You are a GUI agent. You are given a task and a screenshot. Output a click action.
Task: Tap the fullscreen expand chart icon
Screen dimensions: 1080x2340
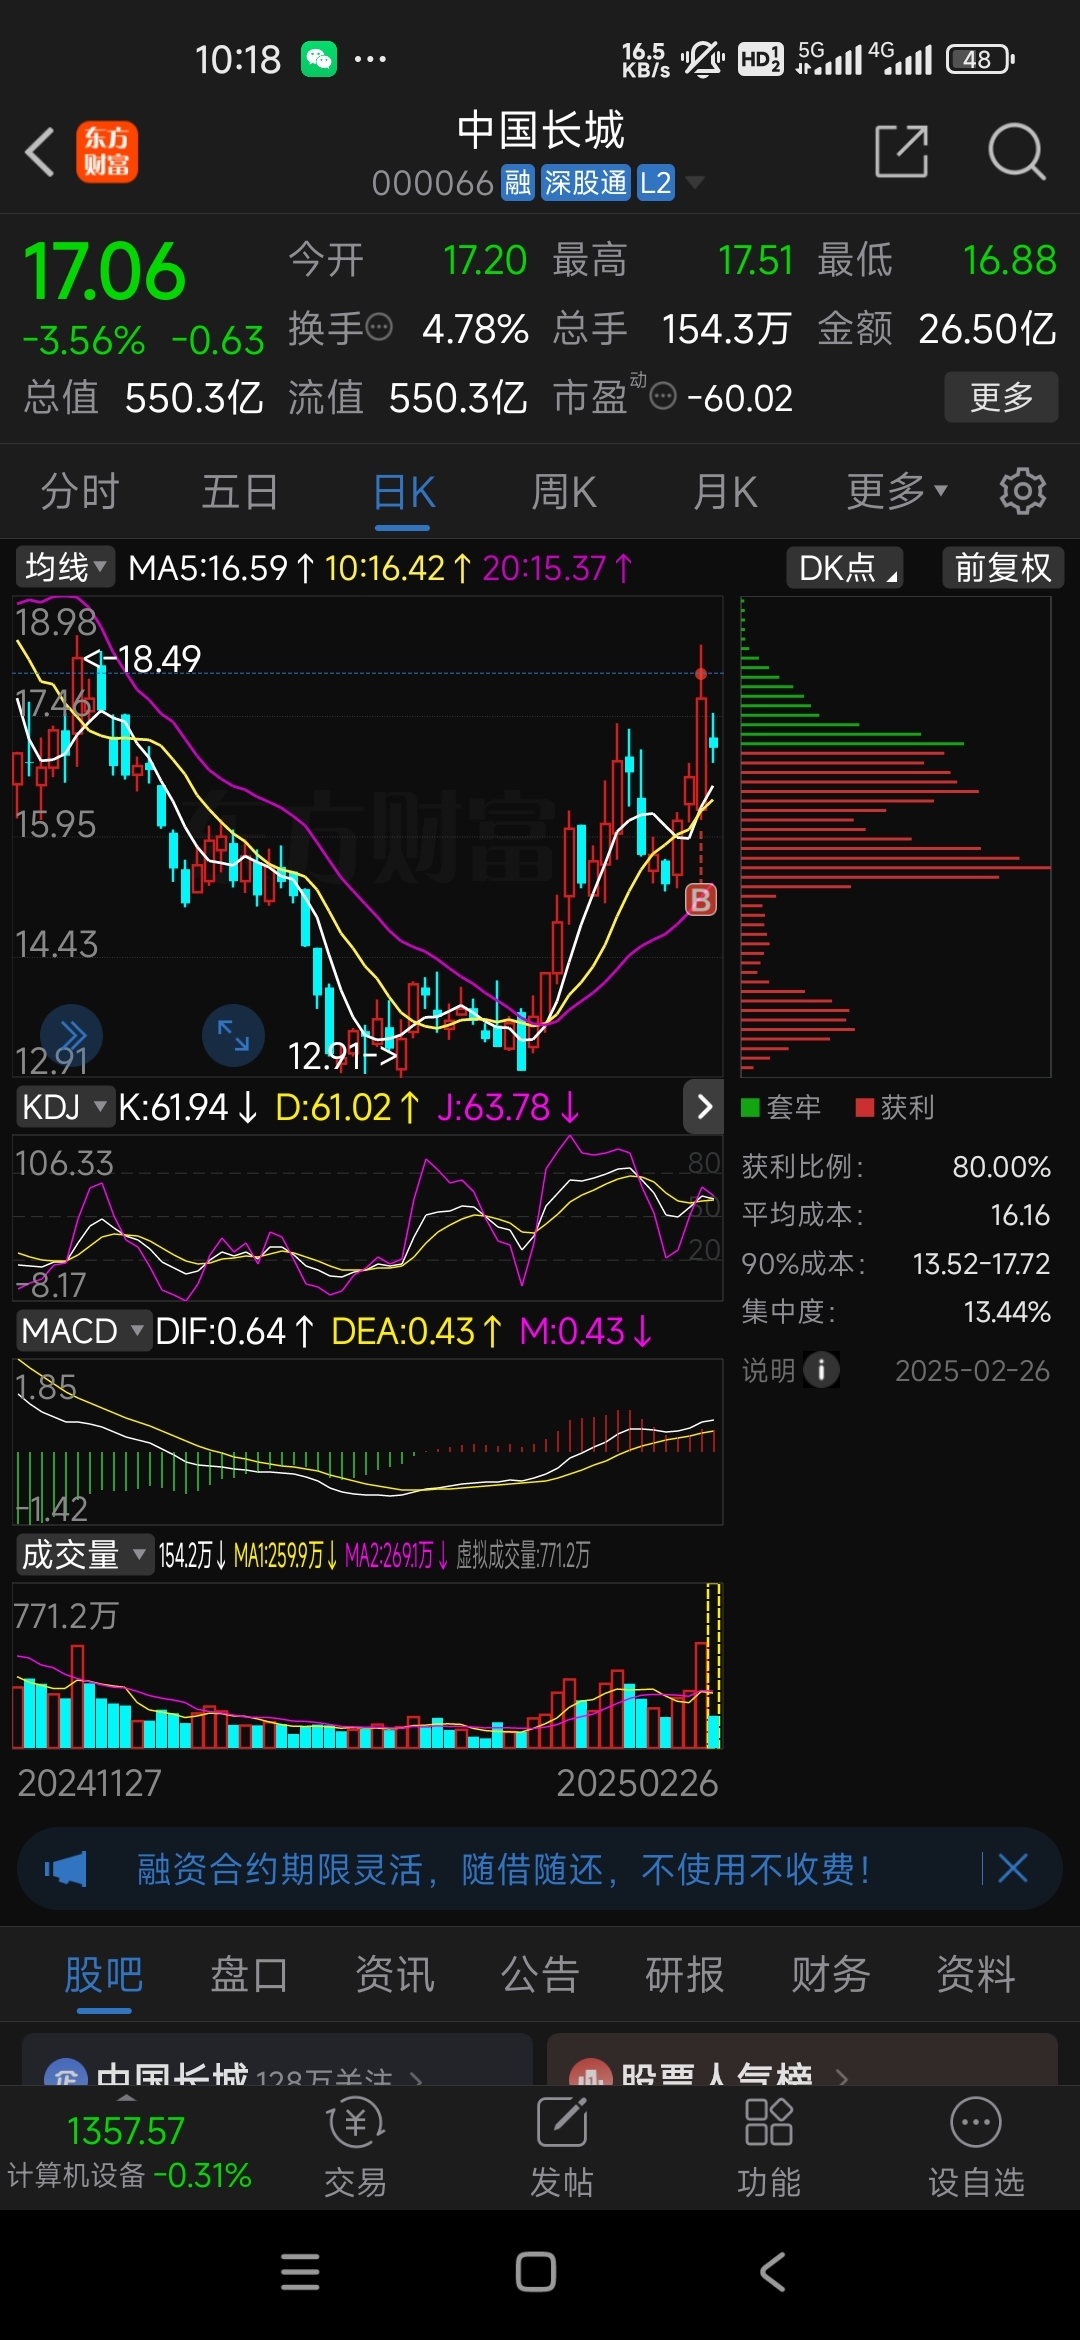tap(233, 1035)
